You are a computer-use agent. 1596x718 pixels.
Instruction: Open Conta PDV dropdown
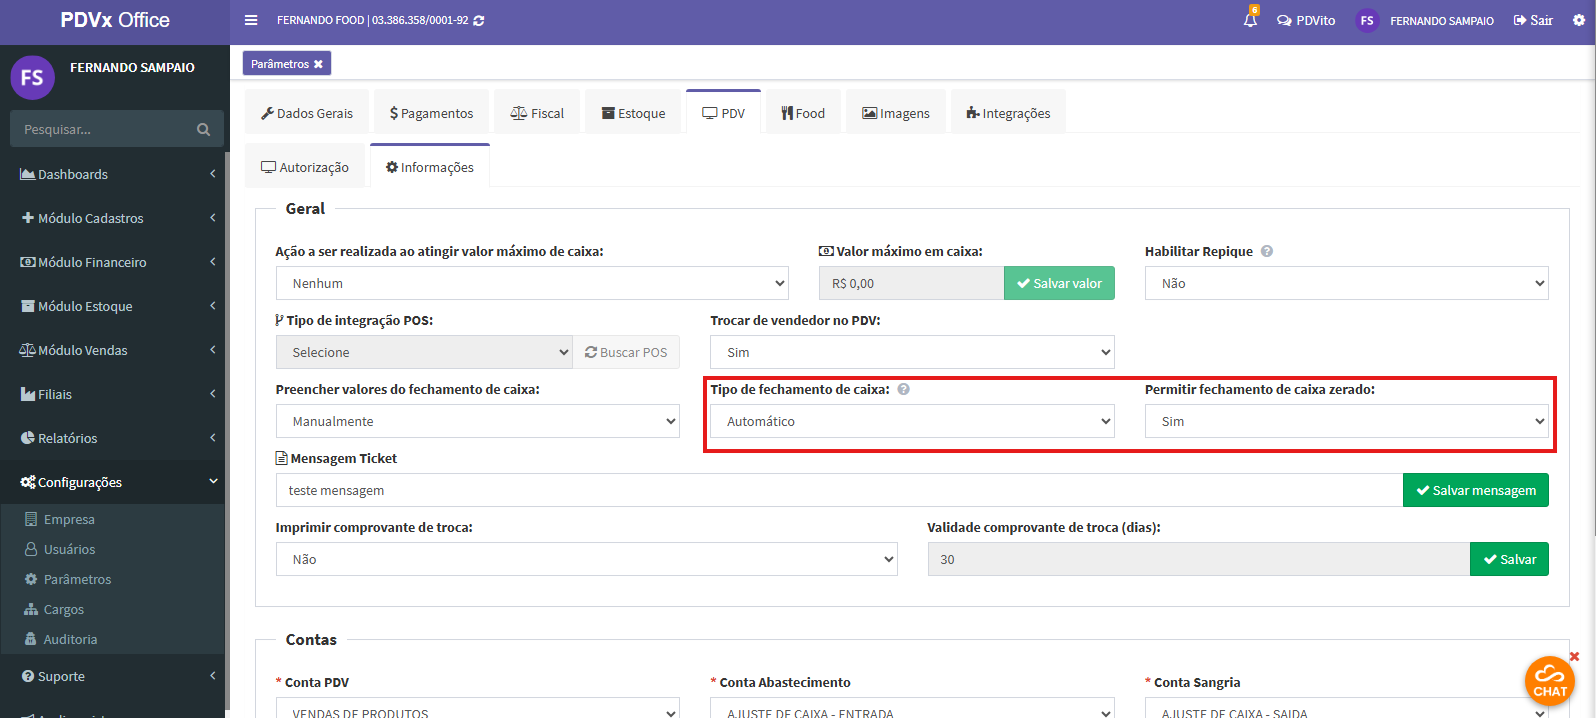click(x=478, y=708)
